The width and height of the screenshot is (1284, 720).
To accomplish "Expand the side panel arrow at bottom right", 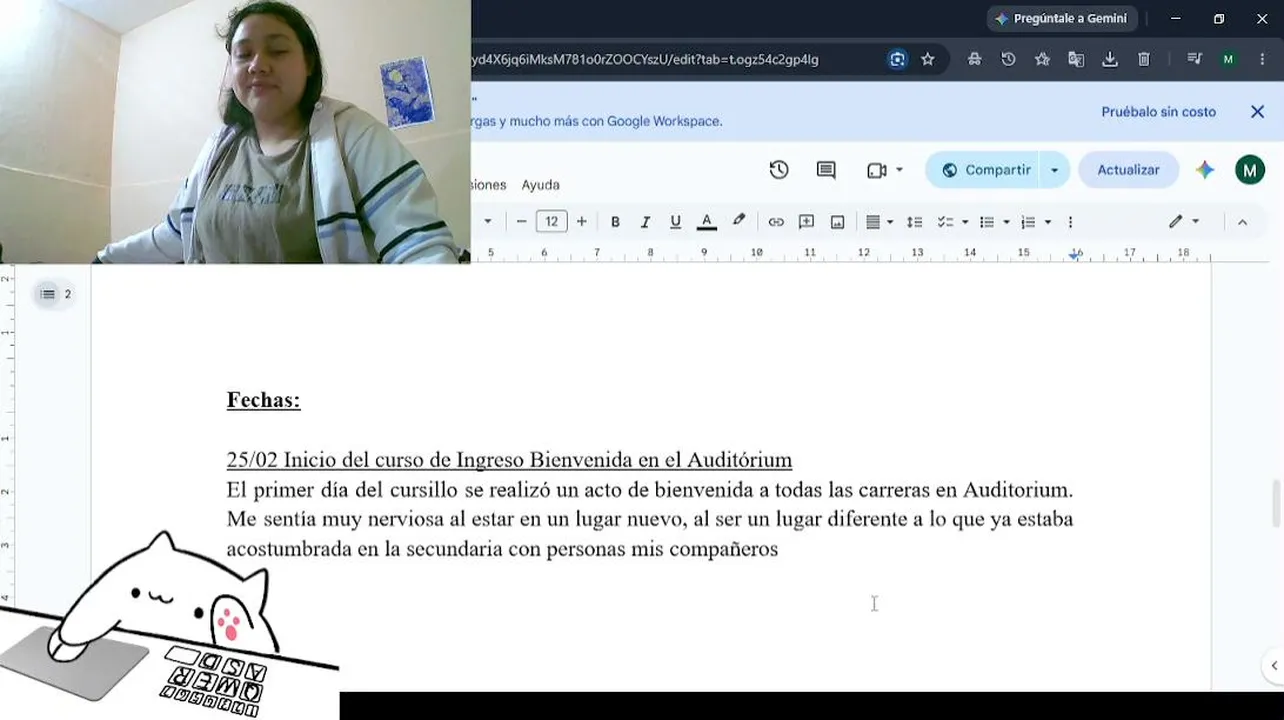I will pyautogui.click(x=1274, y=665).
